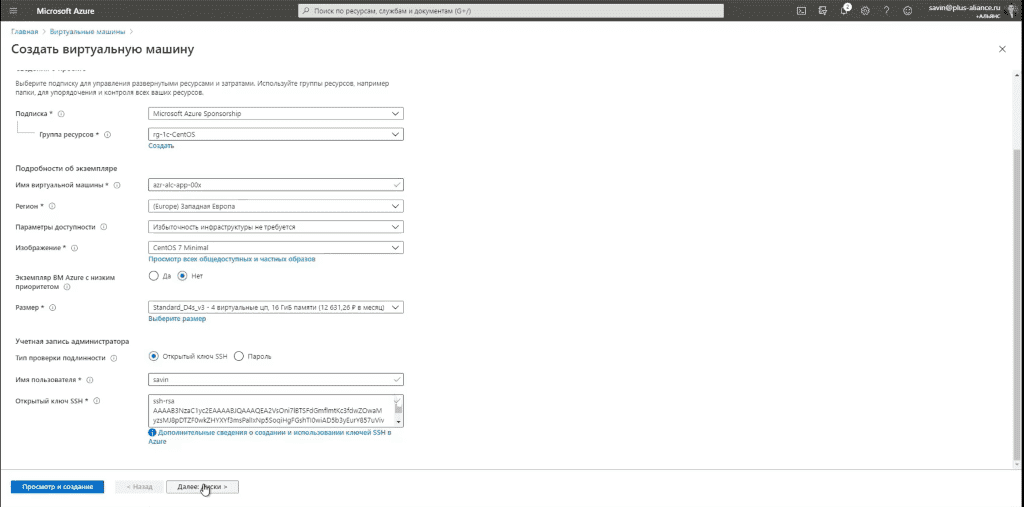
Task: Show info tooltip next to Подписка
Action: click(x=61, y=114)
